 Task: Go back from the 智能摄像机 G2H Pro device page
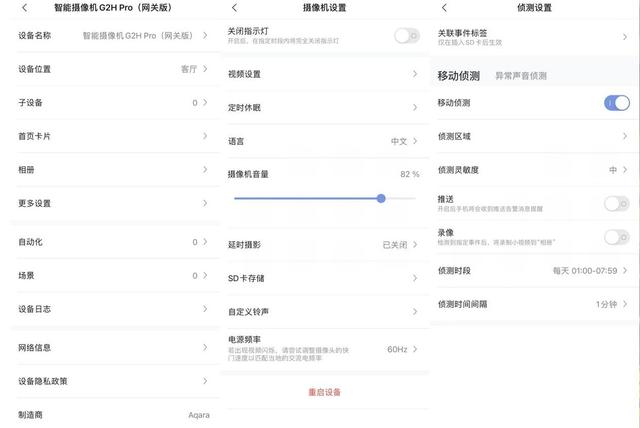coord(24,9)
